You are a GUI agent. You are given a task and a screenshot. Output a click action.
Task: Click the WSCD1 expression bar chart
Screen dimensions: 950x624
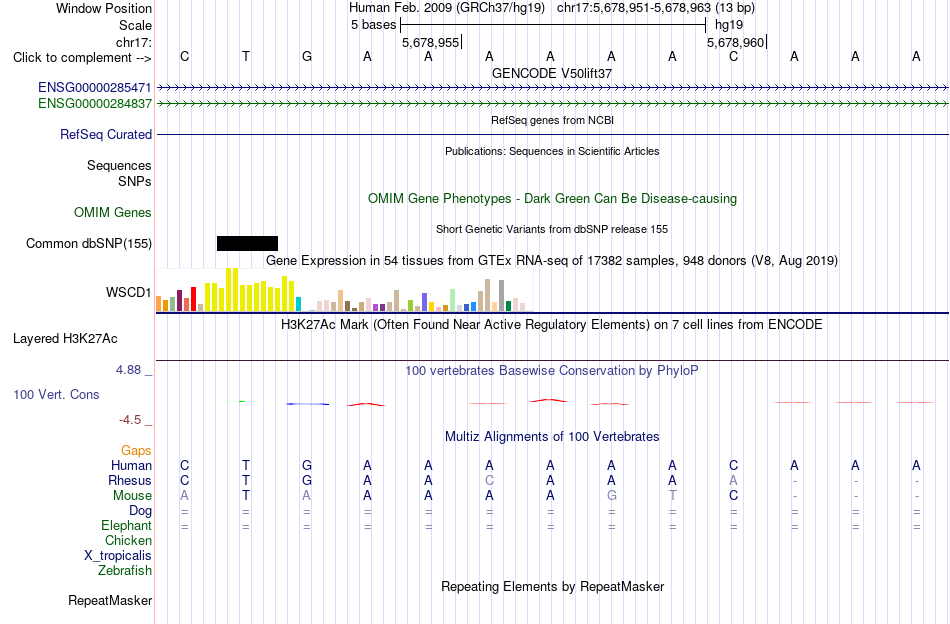point(345,290)
